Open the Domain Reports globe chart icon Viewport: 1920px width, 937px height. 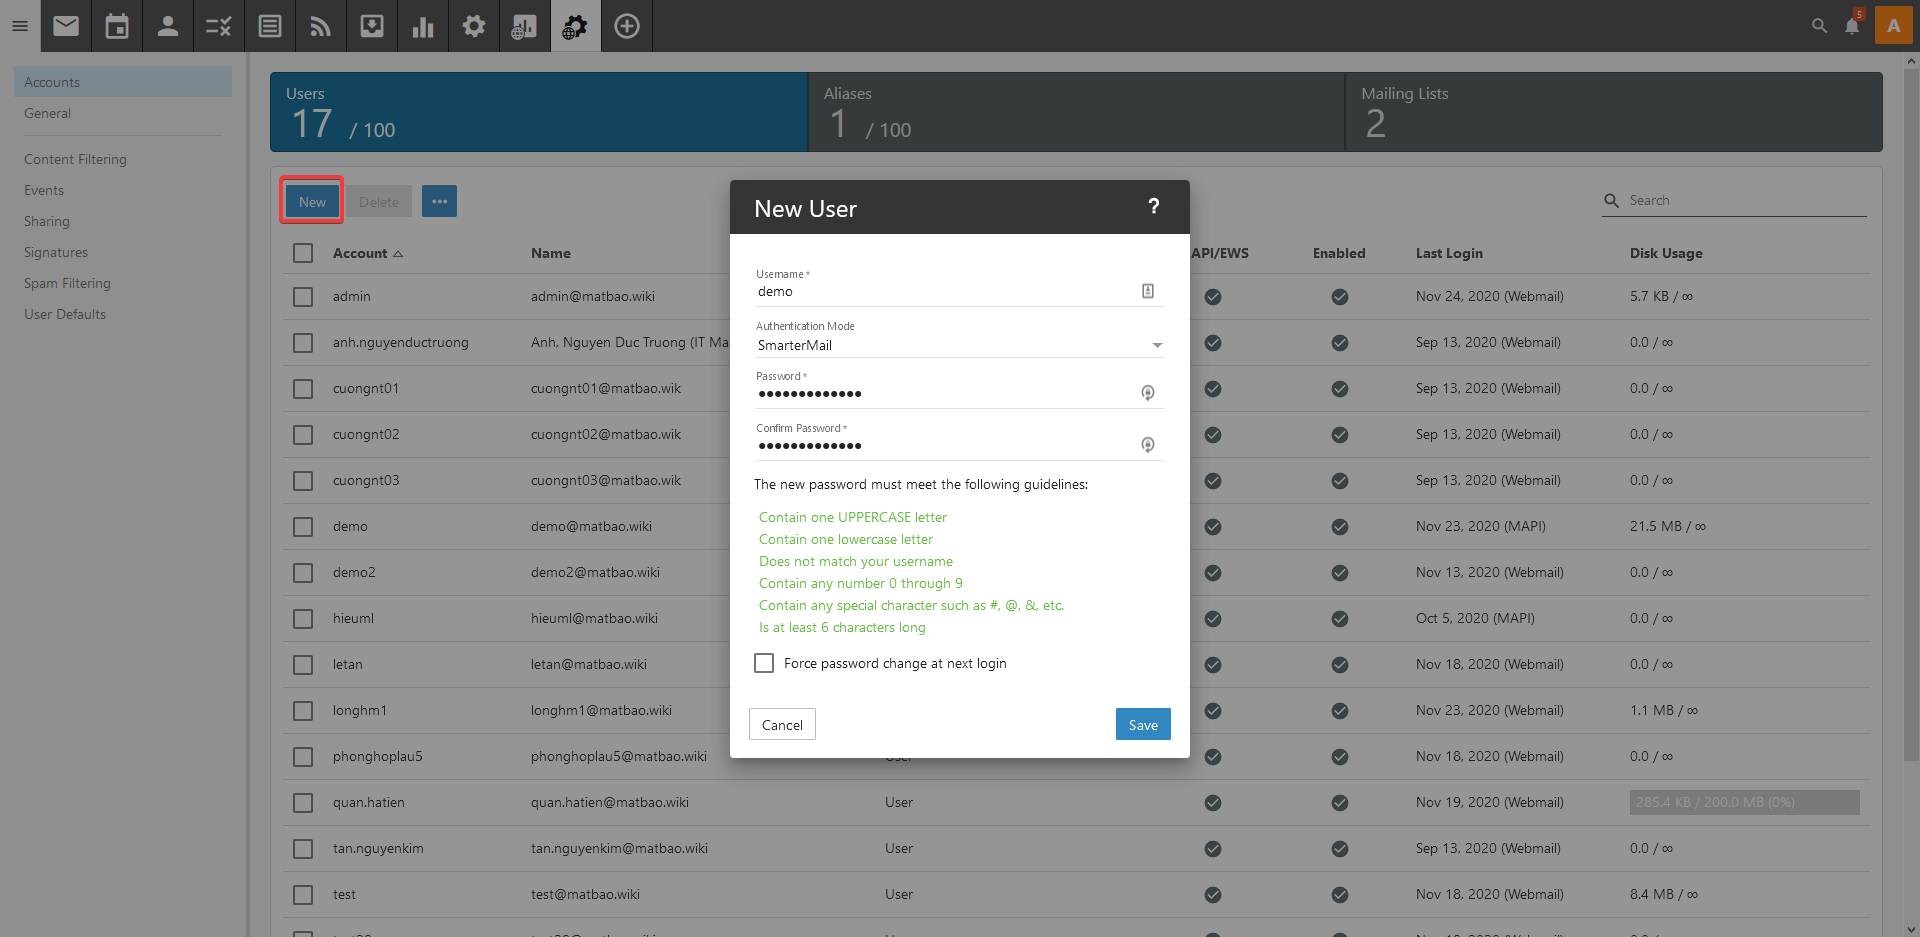point(525,26)
